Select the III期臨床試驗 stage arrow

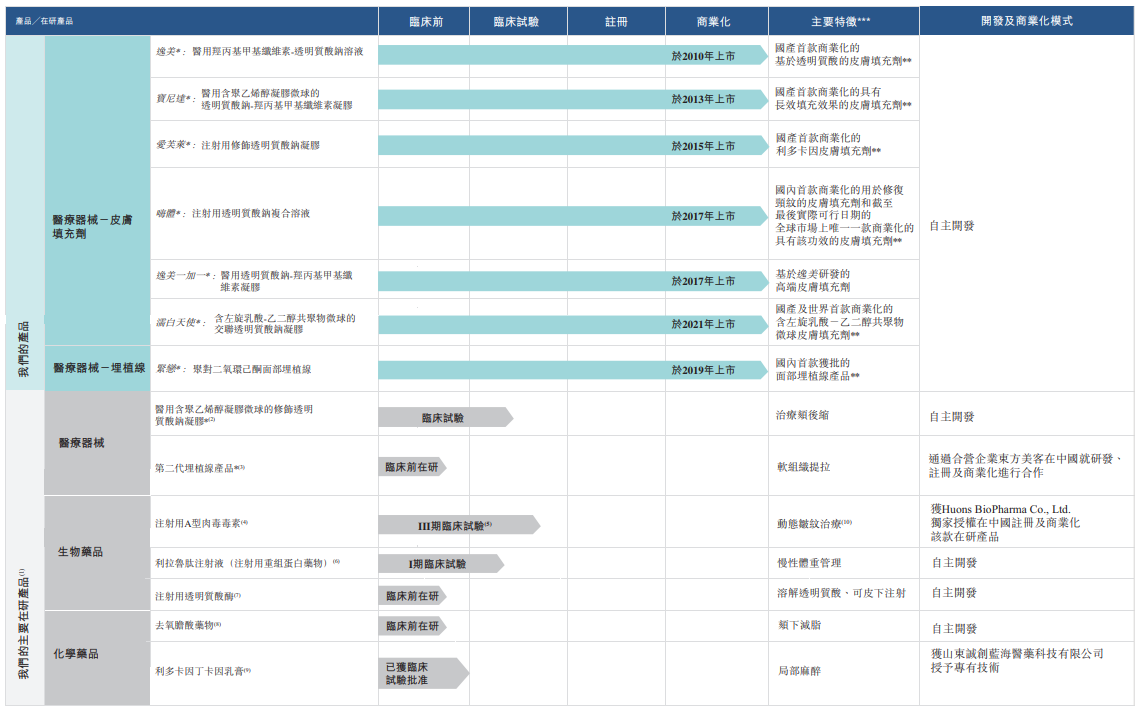(459, 525)
